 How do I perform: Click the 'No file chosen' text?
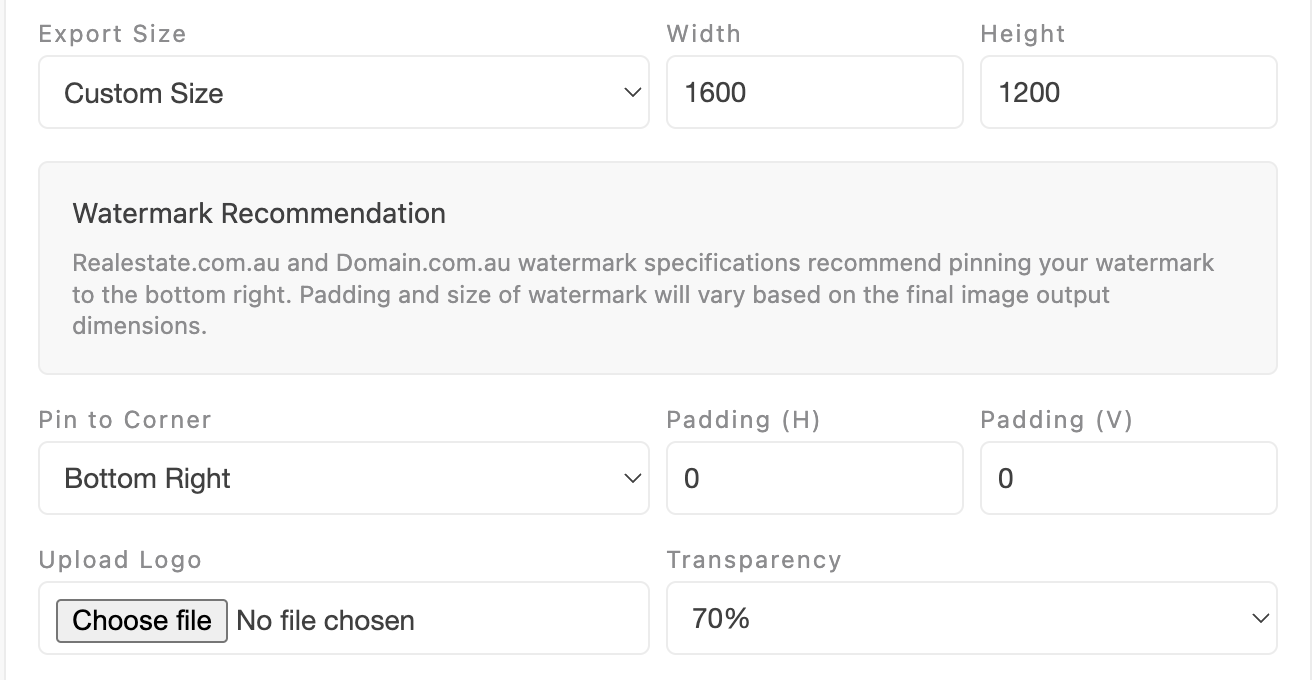tap(325, 621)
